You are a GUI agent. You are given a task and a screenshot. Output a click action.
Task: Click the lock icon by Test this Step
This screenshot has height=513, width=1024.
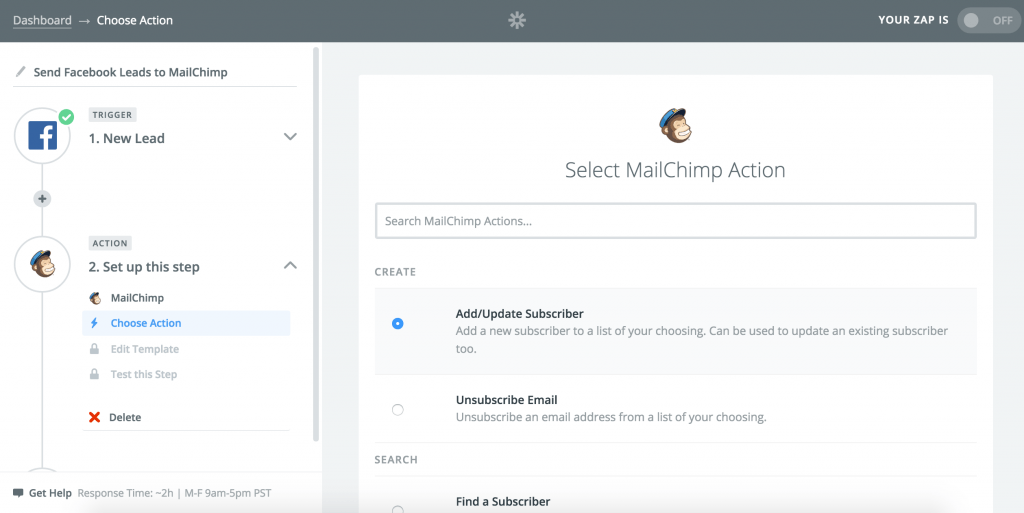click(95, 374)
